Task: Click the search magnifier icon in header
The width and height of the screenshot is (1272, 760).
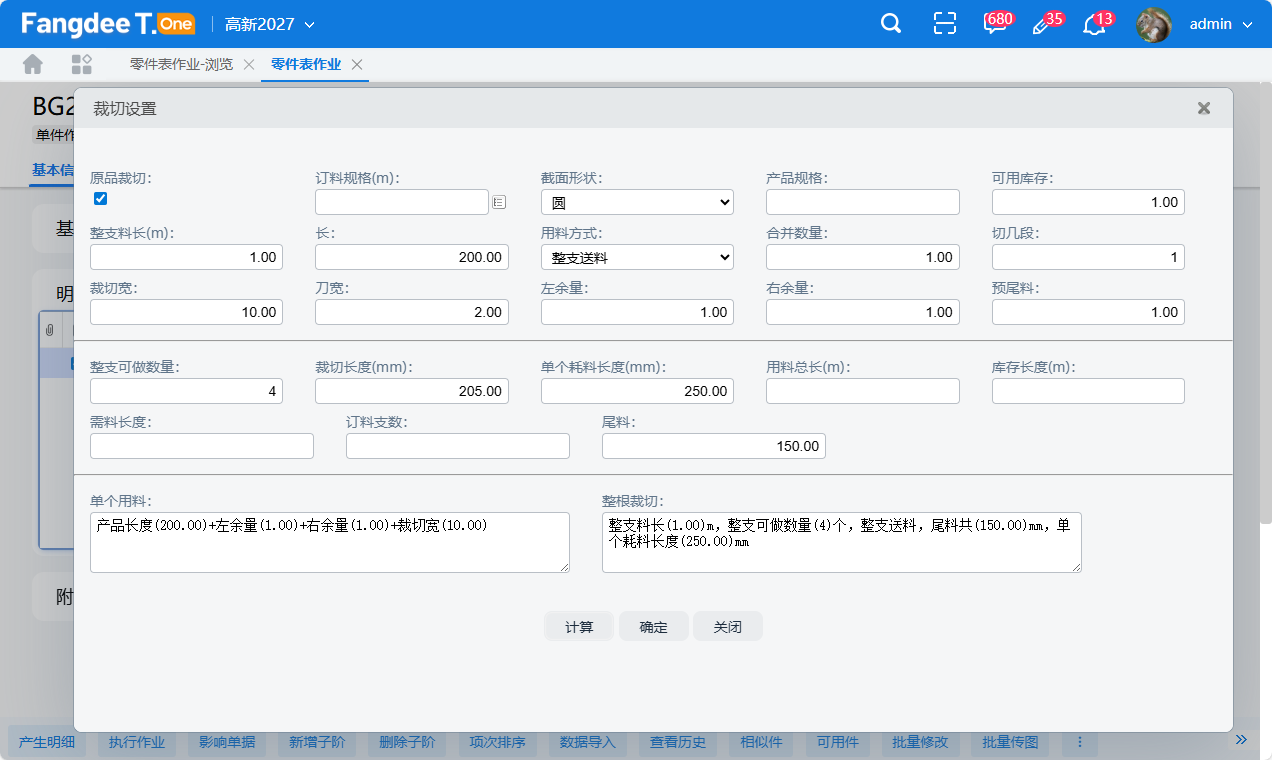Action: pyautogui.click(x=890, y=24)
